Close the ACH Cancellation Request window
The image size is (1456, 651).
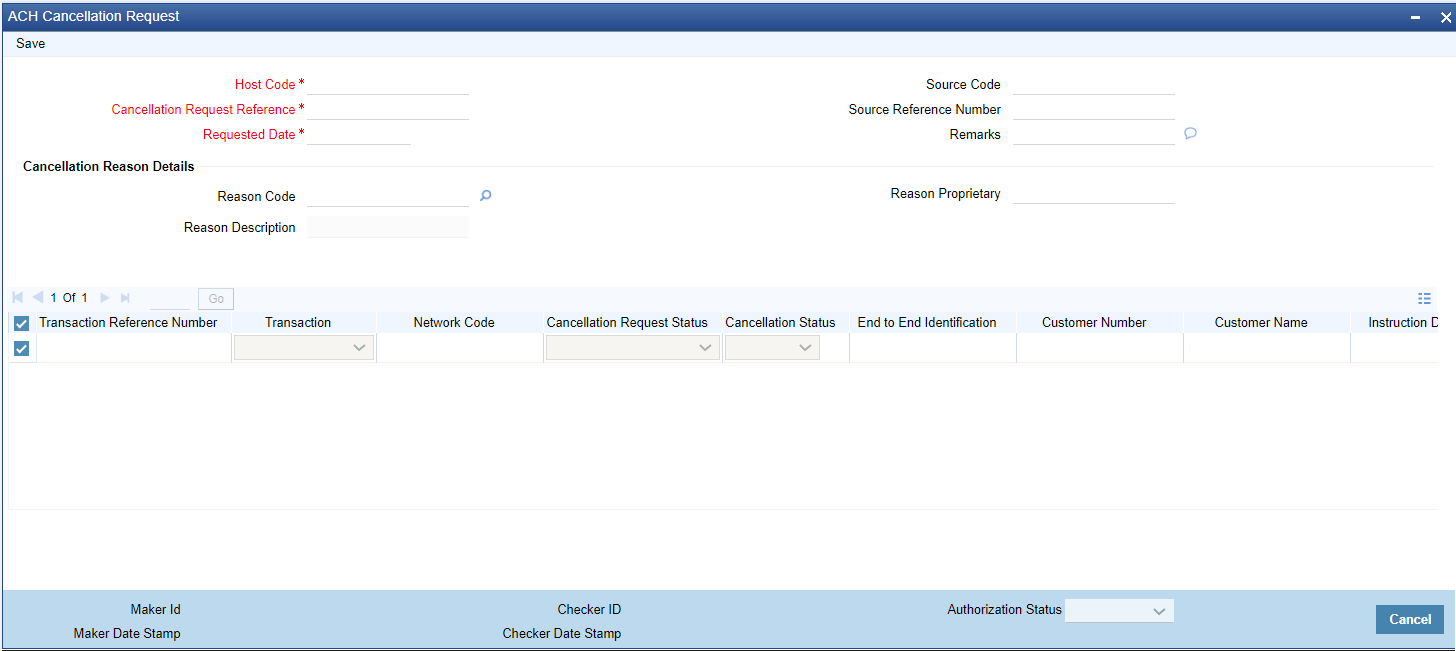pyautogui.click(x=1444, y=17)
